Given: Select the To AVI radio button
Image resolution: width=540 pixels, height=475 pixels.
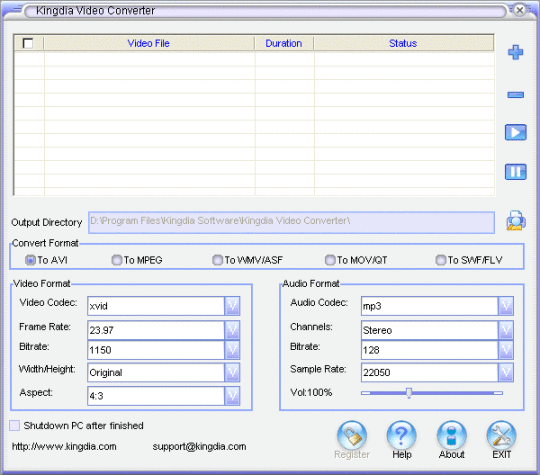Looking at the screenshot, I should pos(30,260).
